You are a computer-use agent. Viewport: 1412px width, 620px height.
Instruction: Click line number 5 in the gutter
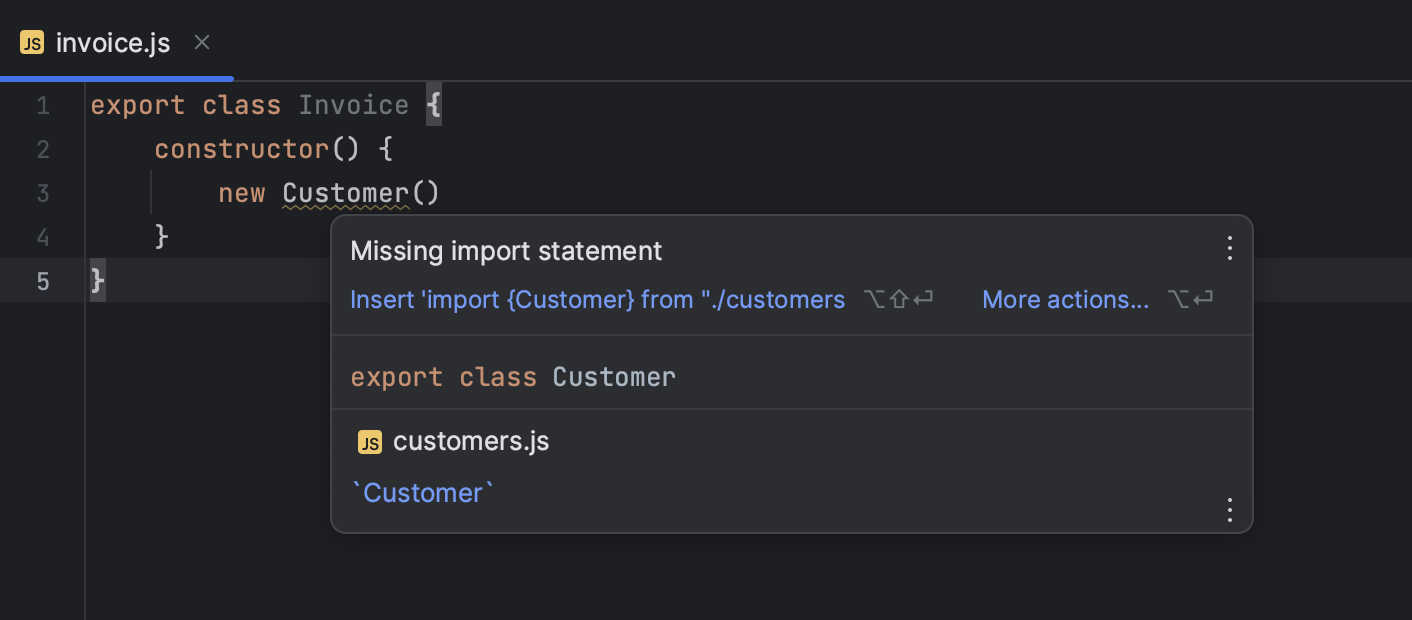tap(42, 281)
